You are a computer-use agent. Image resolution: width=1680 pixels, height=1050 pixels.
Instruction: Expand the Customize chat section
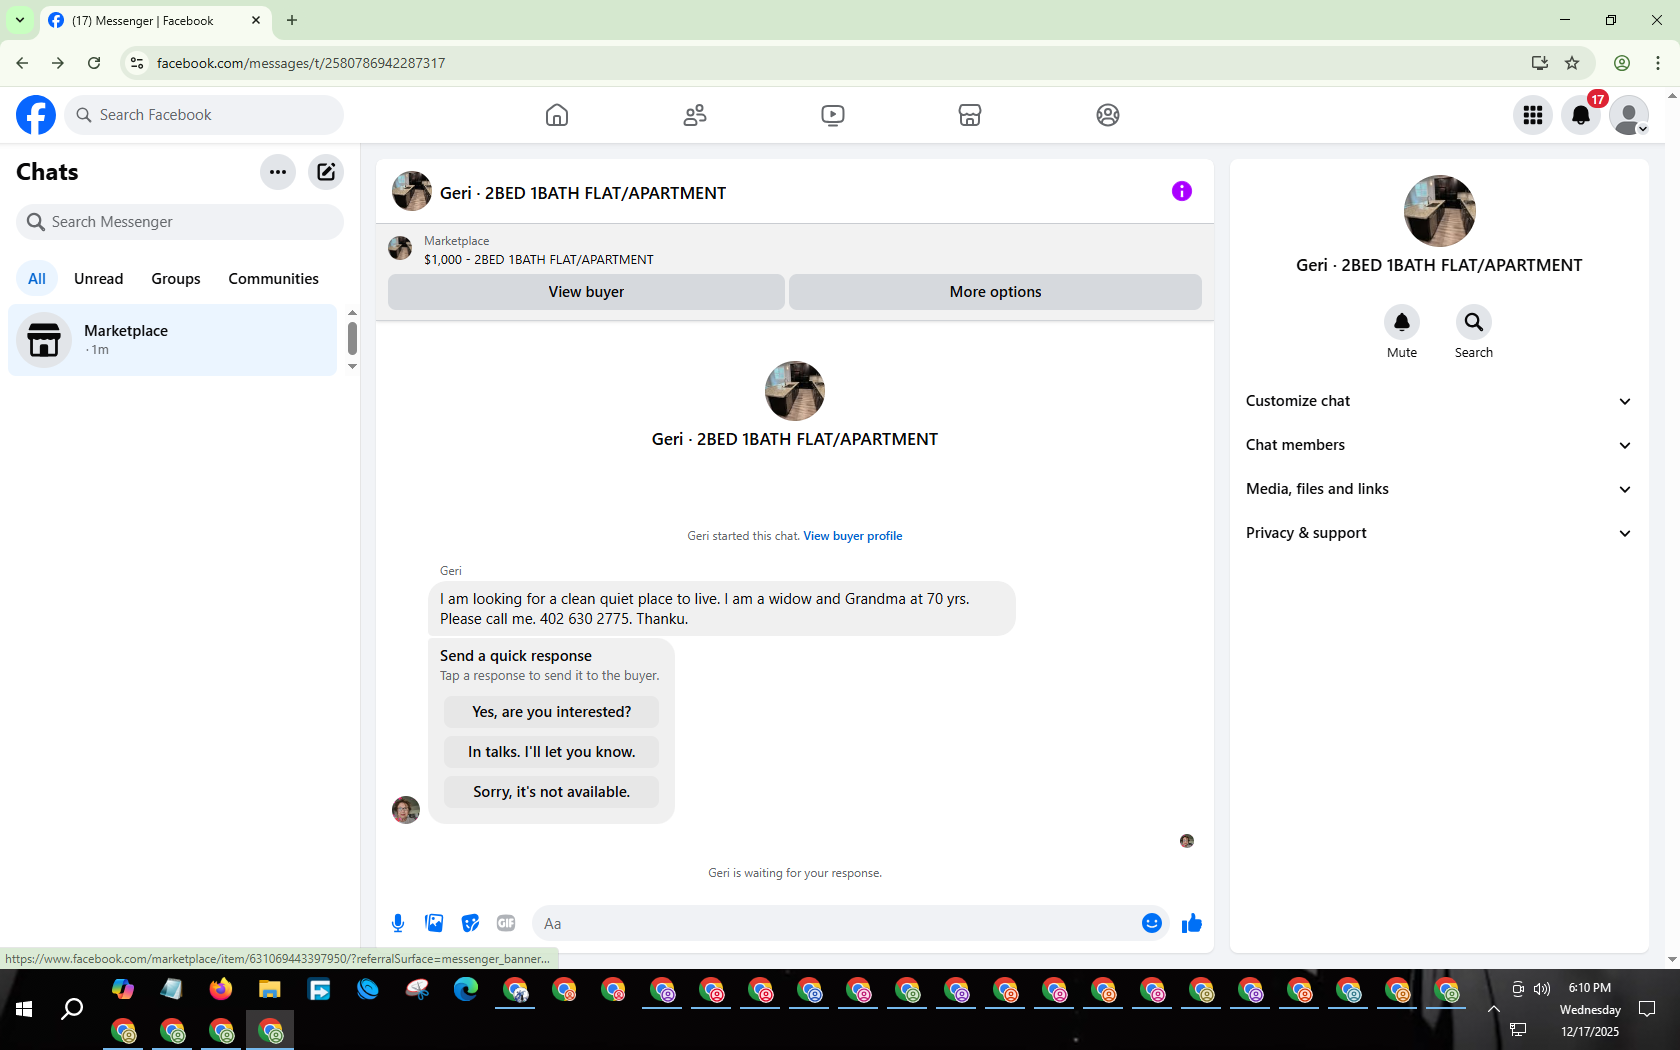pyautogui.click(x=1439, y=401)
